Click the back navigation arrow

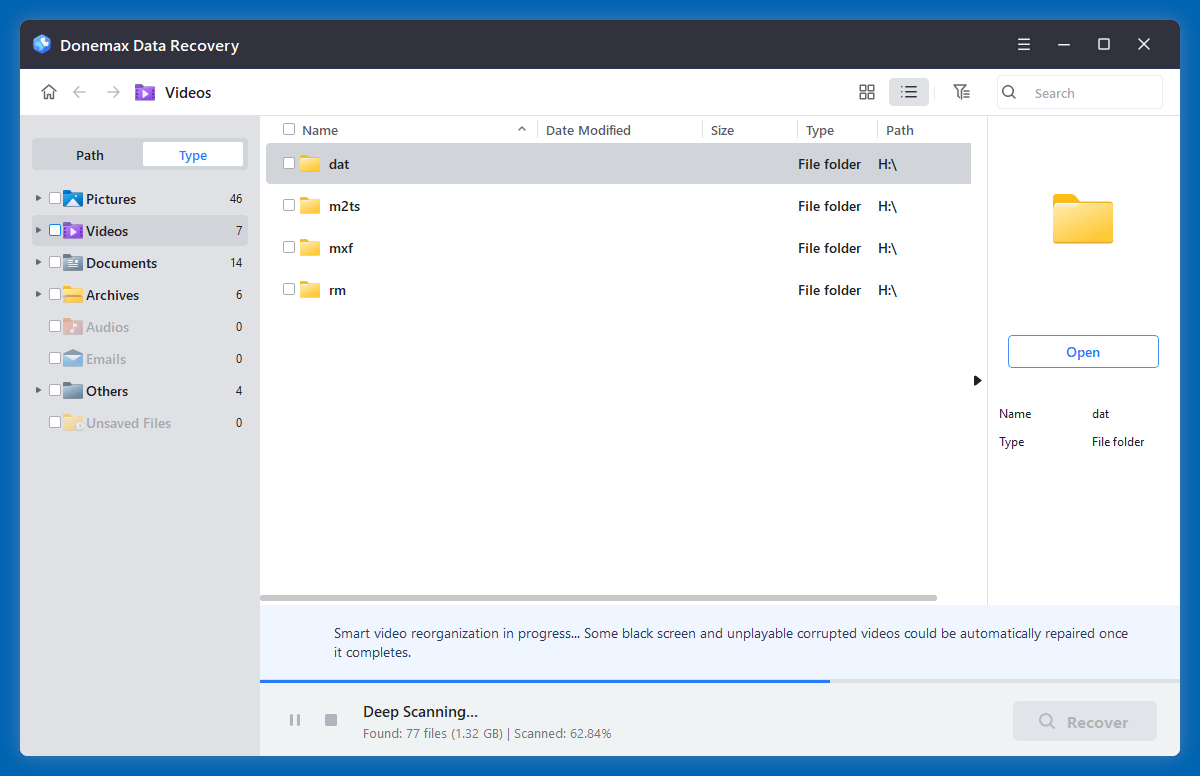pos(79,91)
